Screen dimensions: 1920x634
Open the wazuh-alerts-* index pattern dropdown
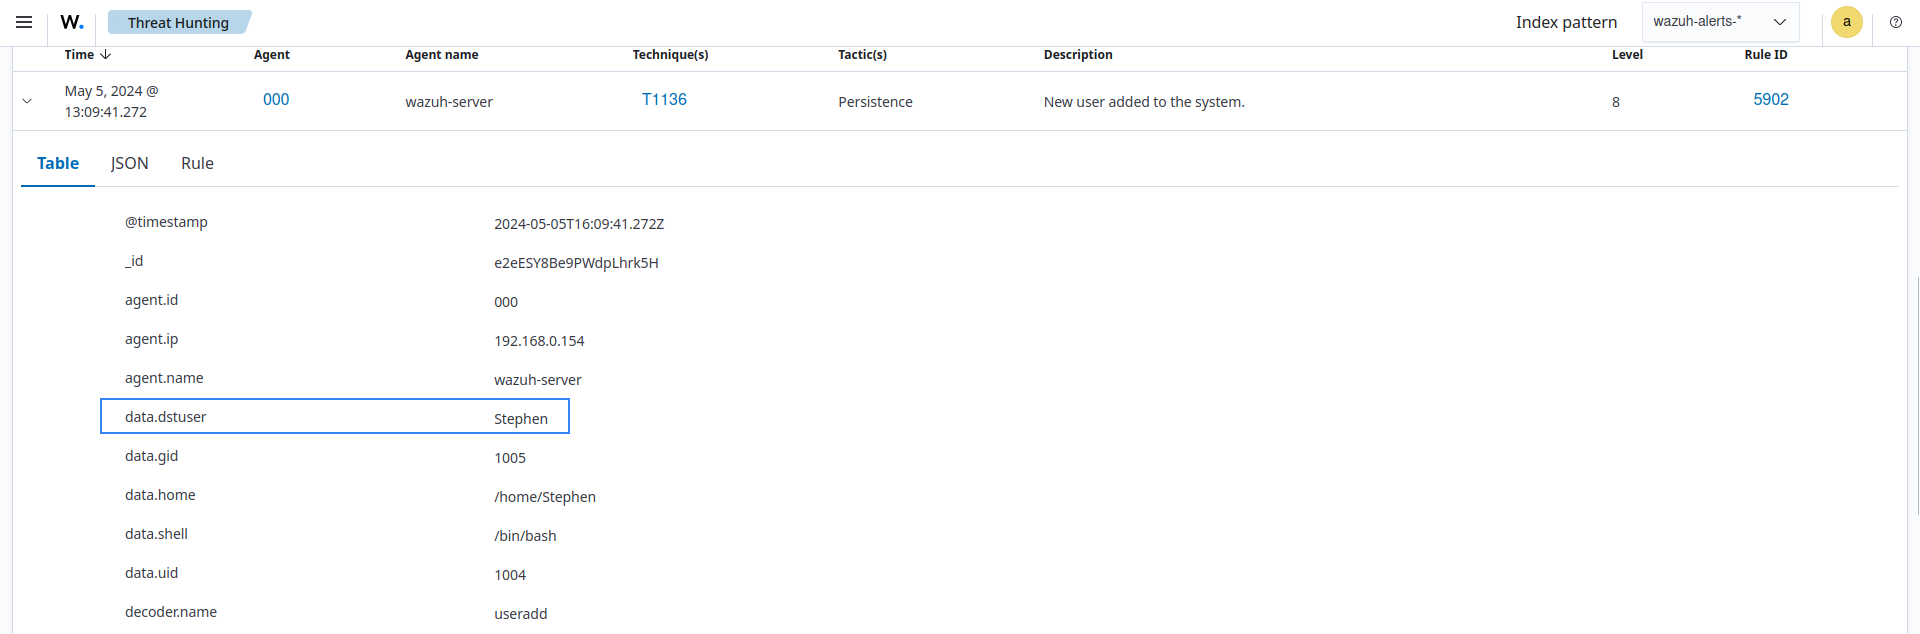point(1720,22)
